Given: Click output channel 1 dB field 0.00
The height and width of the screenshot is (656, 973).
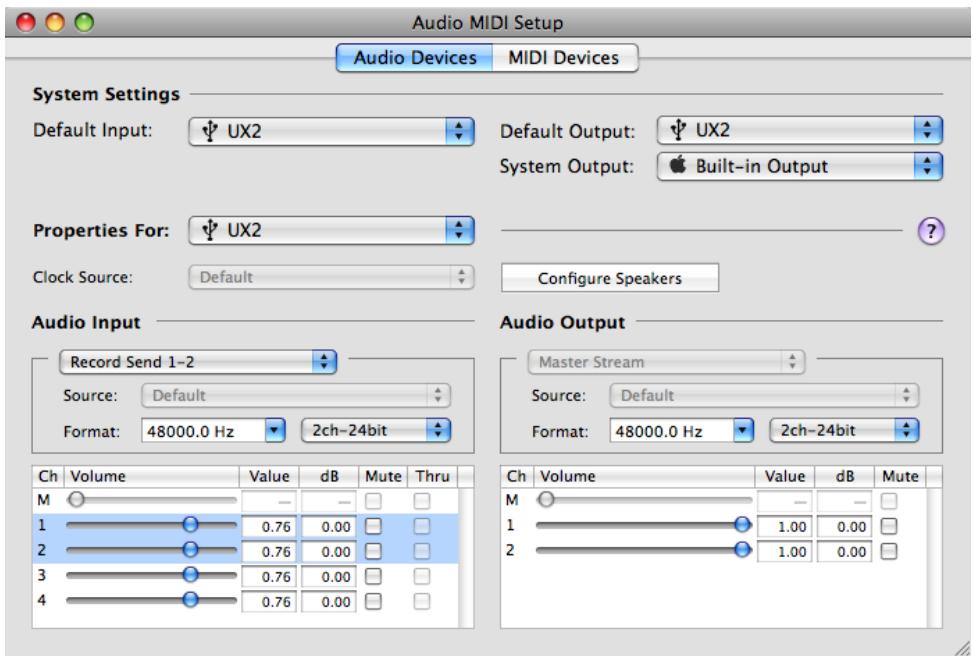Looking at the screenshot, I should pyautogui.click(x=845, y=527).
